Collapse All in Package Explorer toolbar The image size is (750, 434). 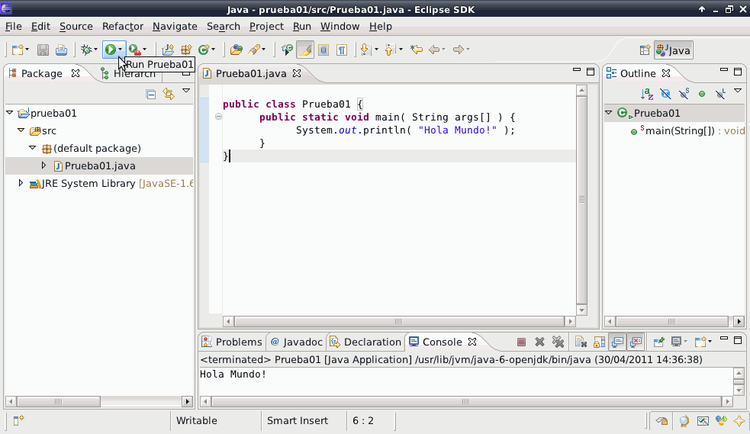point(151,94)
